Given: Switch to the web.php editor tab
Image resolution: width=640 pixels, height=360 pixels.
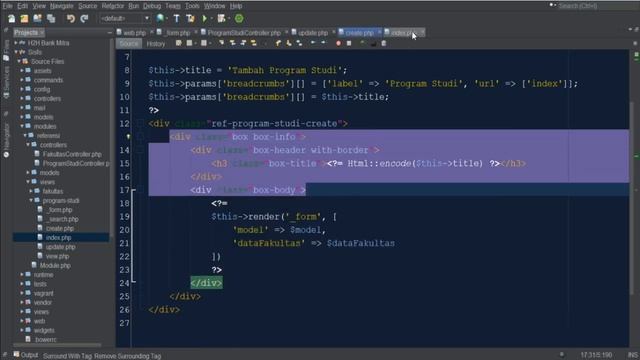Looking at the screenshot, I should click(x=134, y=33).
